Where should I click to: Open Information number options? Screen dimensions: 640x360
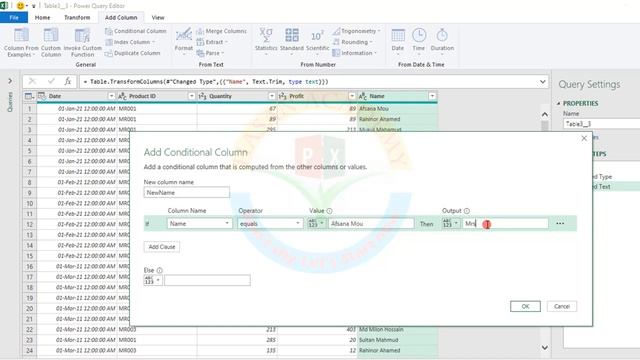coord(355,53)
